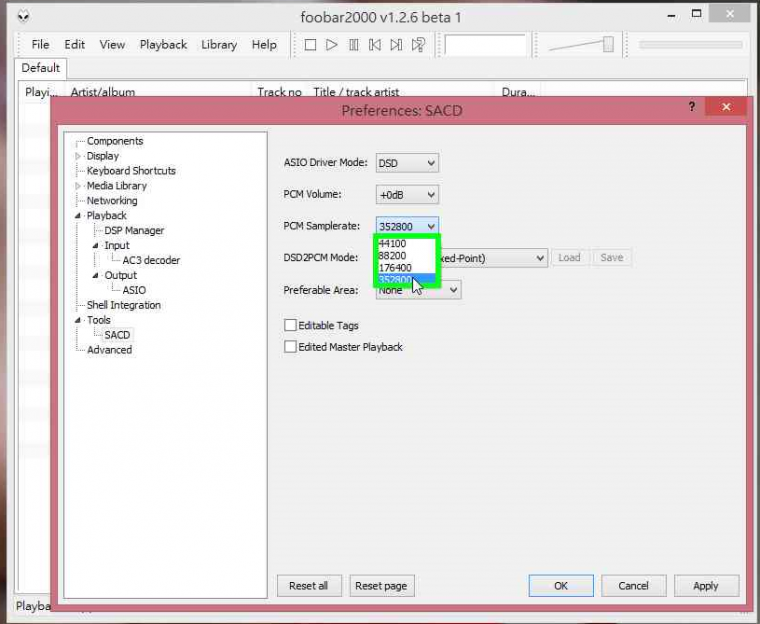The width and height of the screenshot is (760, 624).
Task: Click the Apply button
Action: pyautogui.click(x=706, y=586)
